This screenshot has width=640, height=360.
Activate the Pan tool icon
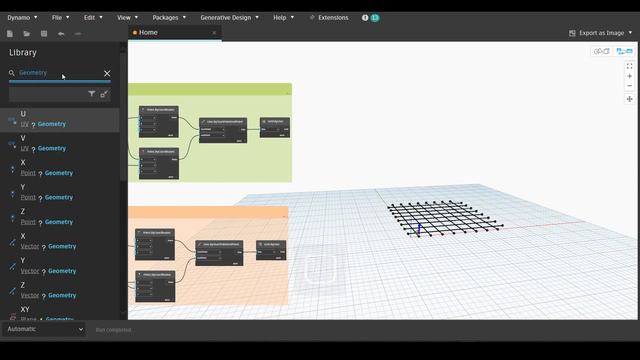[x=629, y=99]
